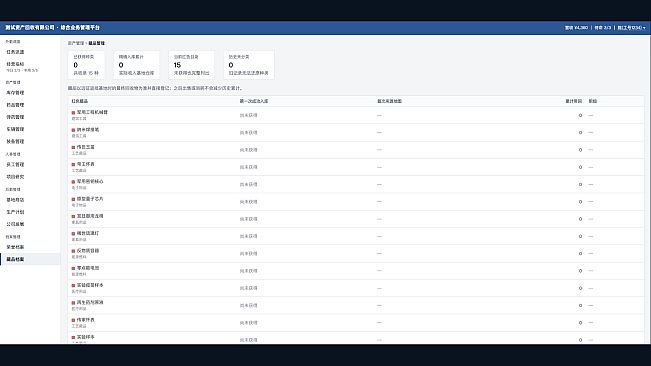Select the 反物质容器 item name

tap(88, 251)
